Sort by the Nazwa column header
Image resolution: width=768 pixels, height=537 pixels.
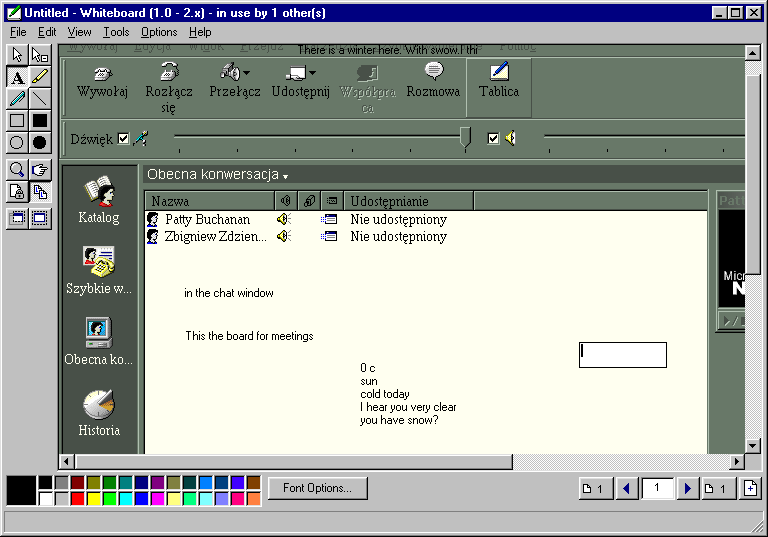(x=210, y=201)
